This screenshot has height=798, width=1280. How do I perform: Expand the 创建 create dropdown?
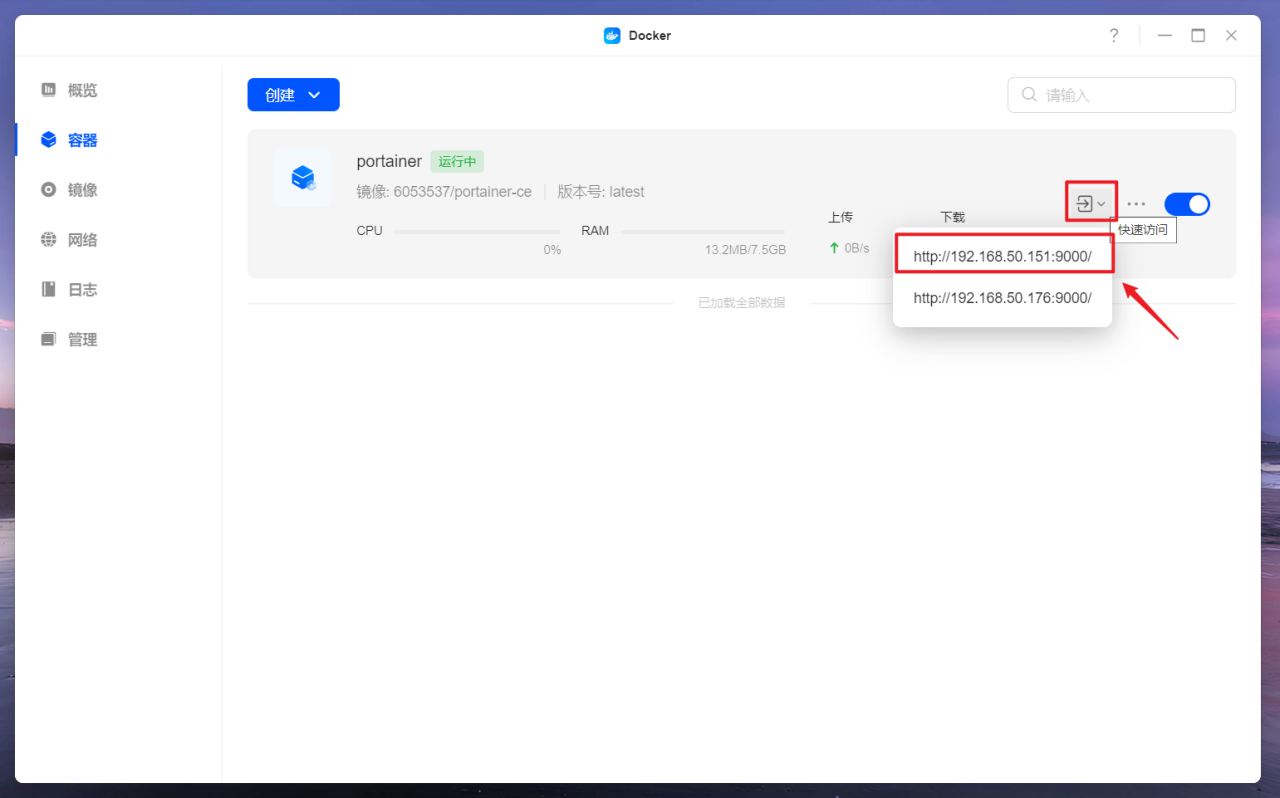[293, 94]
